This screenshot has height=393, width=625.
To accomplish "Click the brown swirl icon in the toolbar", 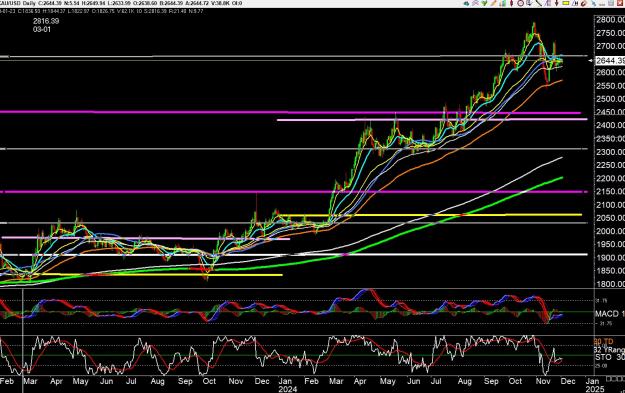I will pyautogui.click(x=583, y=4).
